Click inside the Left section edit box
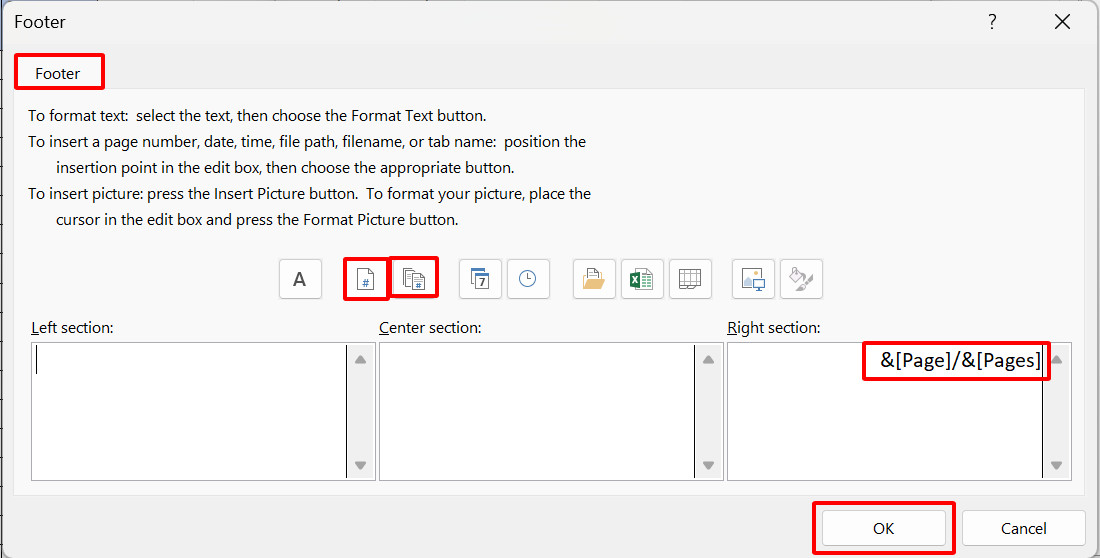 [x=188, y=411]
